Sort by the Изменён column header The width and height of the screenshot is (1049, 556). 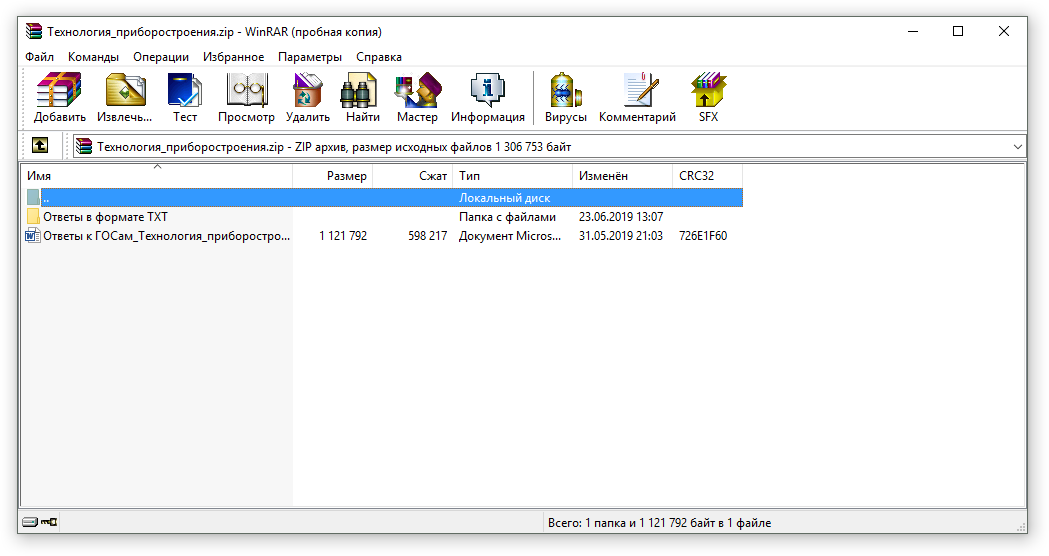coord(622,176)
